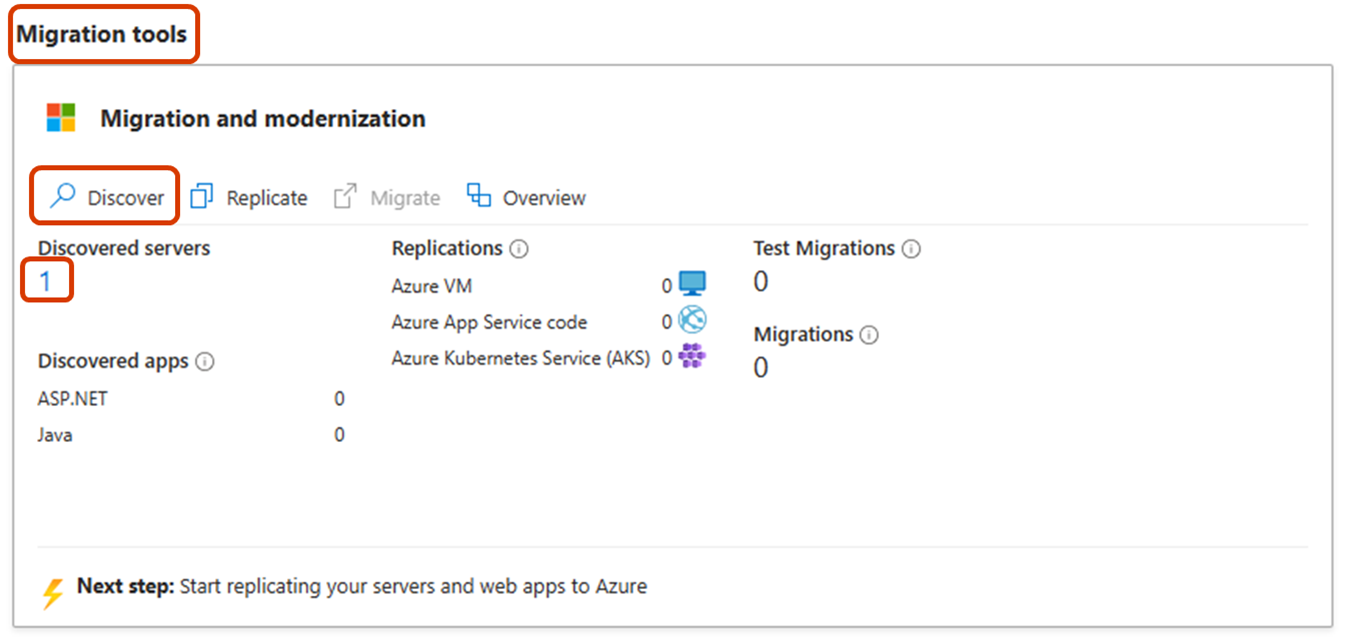
Task: Click the Replications info icon
Action: 518,249
